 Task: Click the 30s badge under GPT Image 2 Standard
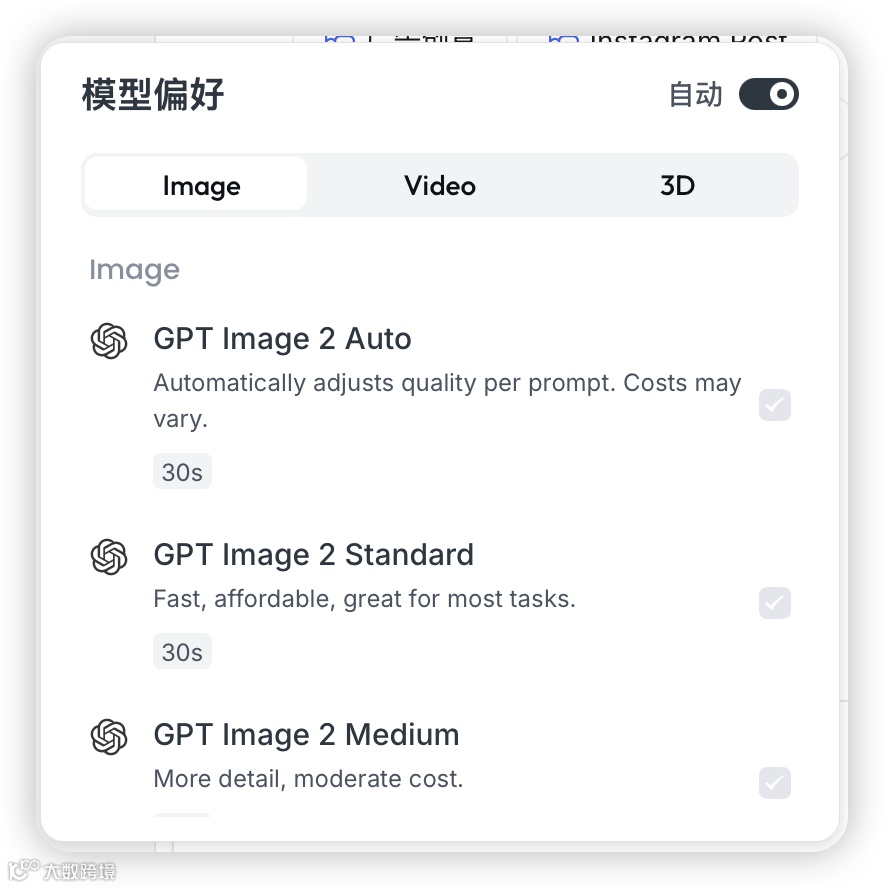click(182, 651)
